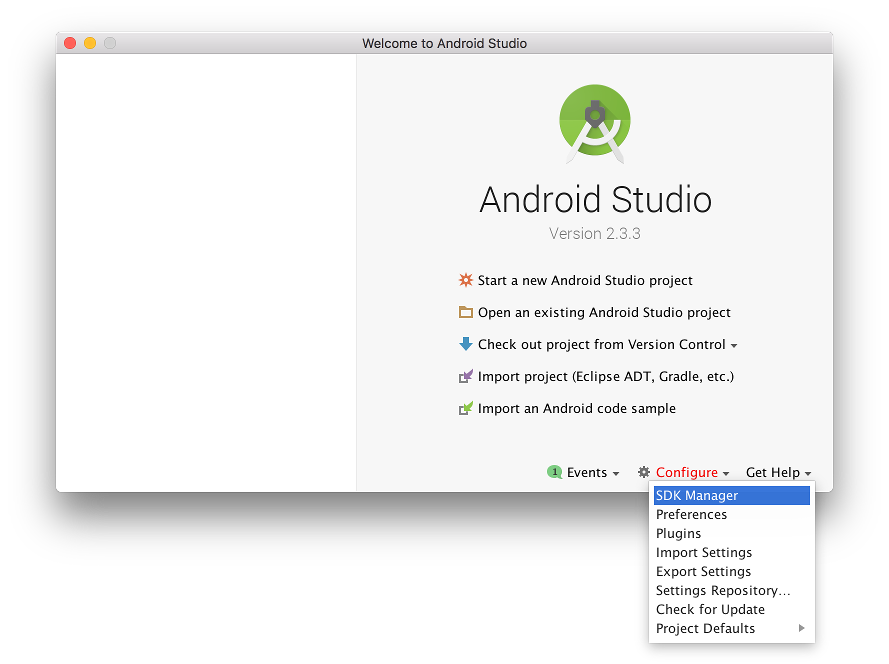The height and width of the screenshot is (664, 889).
Task: Import an Android code sample
Action: pos(577,408)
